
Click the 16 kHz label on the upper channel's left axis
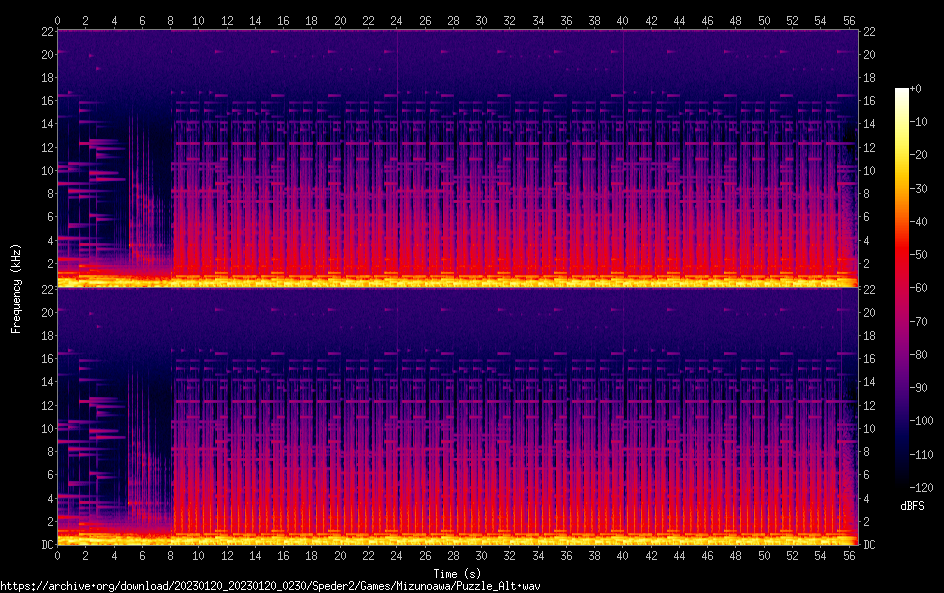[45, 101]
